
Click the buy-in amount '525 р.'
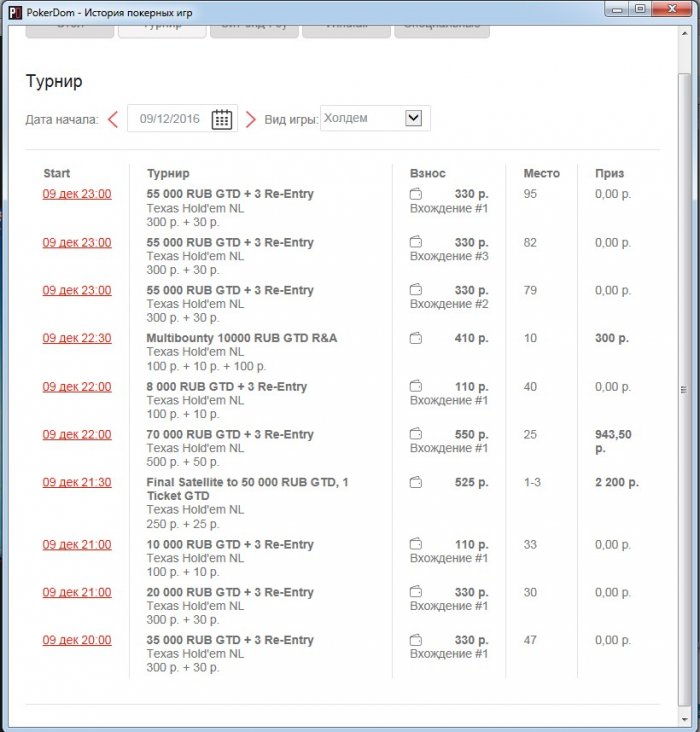pyautogui.click(x=471, y=482)
